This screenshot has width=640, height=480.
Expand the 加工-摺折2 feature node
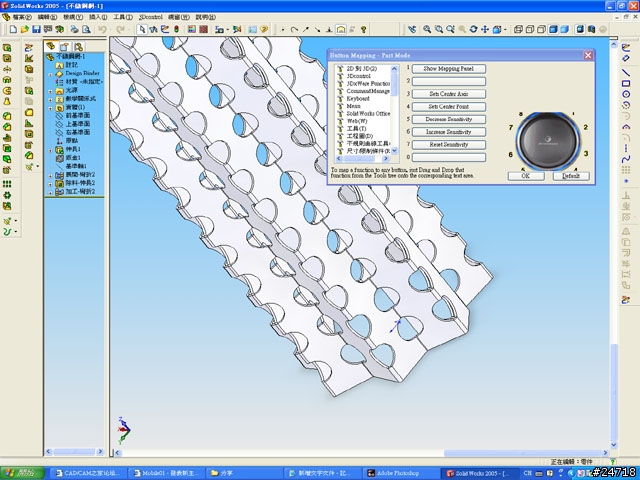51,192
